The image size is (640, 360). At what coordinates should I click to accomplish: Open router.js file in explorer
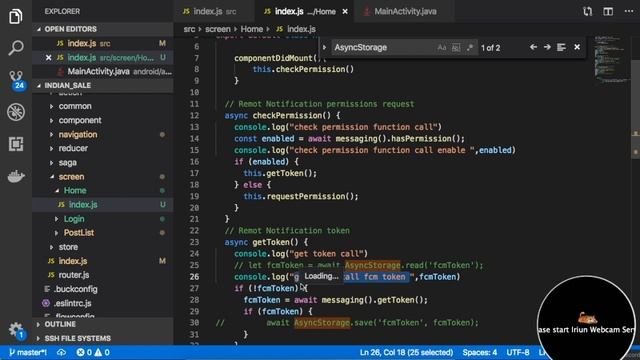pos(103,275)
